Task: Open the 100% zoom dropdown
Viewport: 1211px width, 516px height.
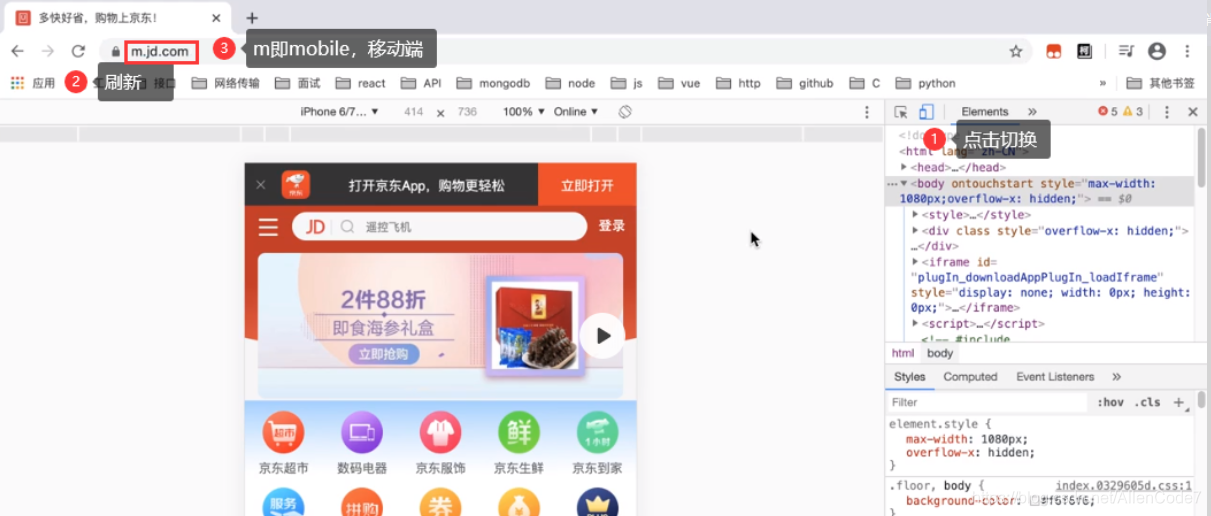Action: click(x=524, y=112)
